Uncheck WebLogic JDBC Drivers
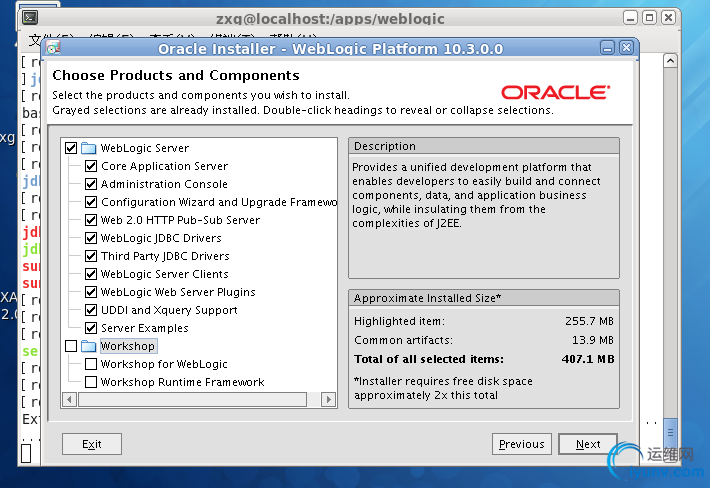This screenshot has width=710, height=488. (x=91, y=238)
